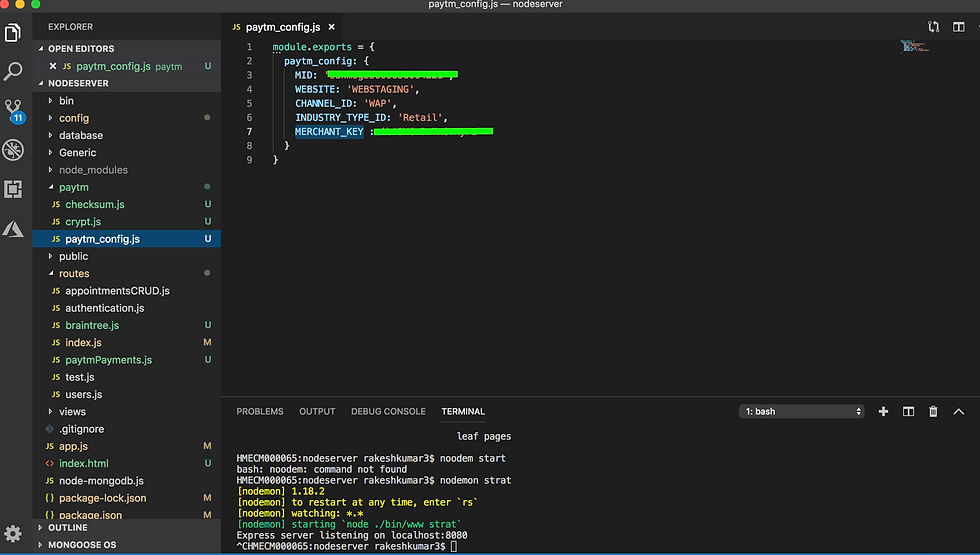Click the editor minimap preview

[914, 46]
